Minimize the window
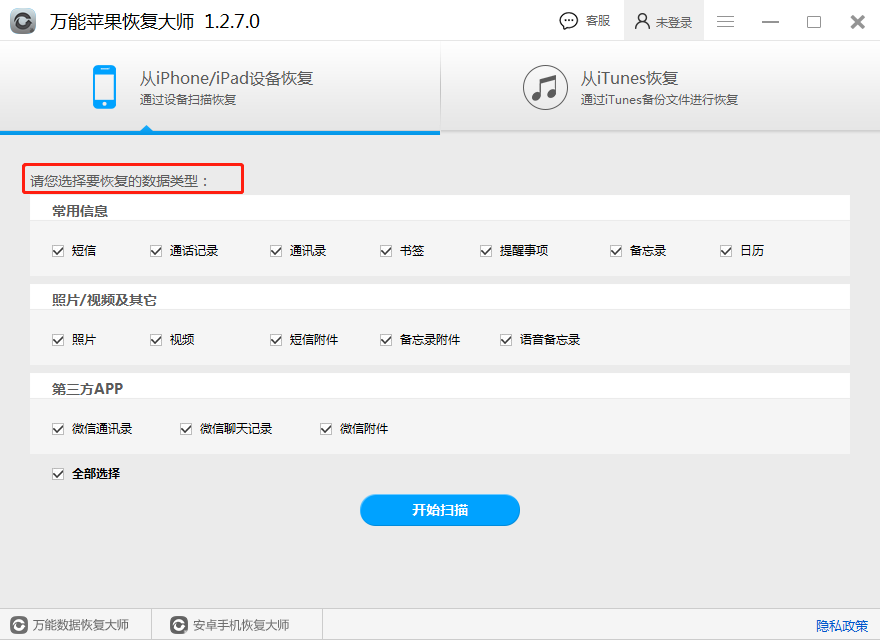Image resolution: width=880 pixels, height=640 pixels. [x=770, y=22]
